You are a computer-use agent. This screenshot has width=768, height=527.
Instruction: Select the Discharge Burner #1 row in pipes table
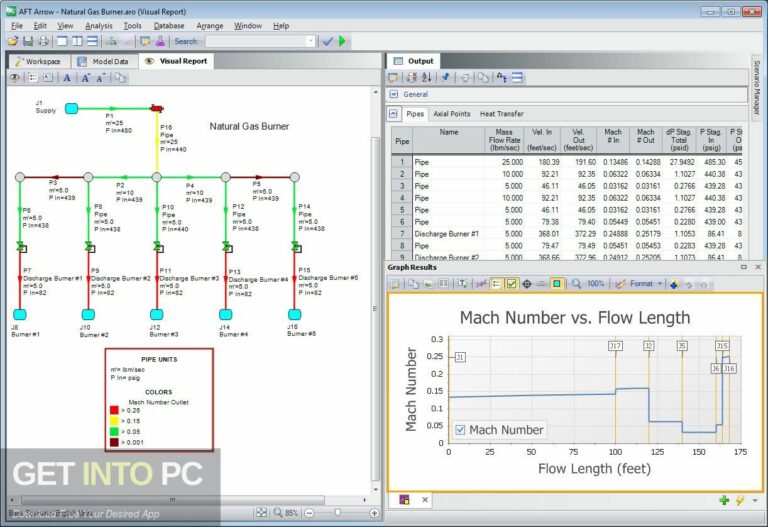pyautogui.click(x=569, y=234)
